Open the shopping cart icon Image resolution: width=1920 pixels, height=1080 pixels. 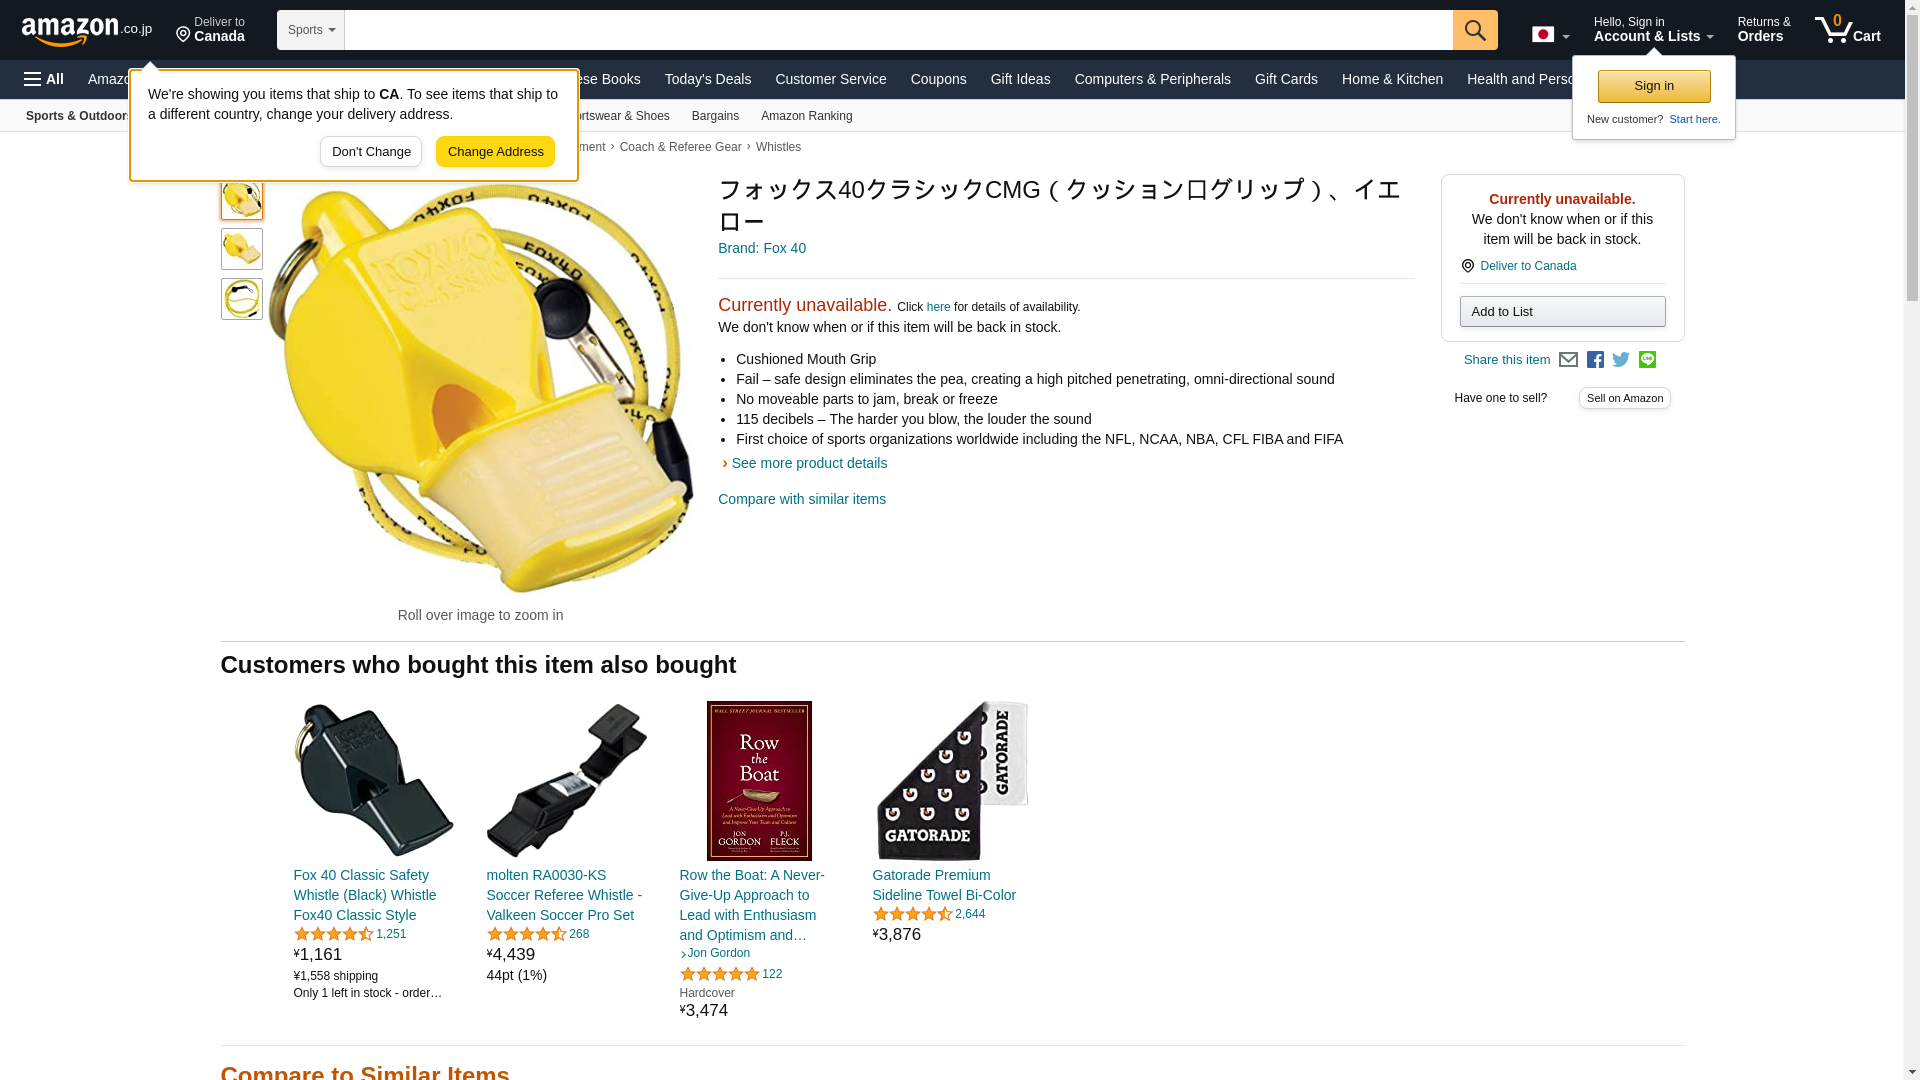click(1847, 30)
